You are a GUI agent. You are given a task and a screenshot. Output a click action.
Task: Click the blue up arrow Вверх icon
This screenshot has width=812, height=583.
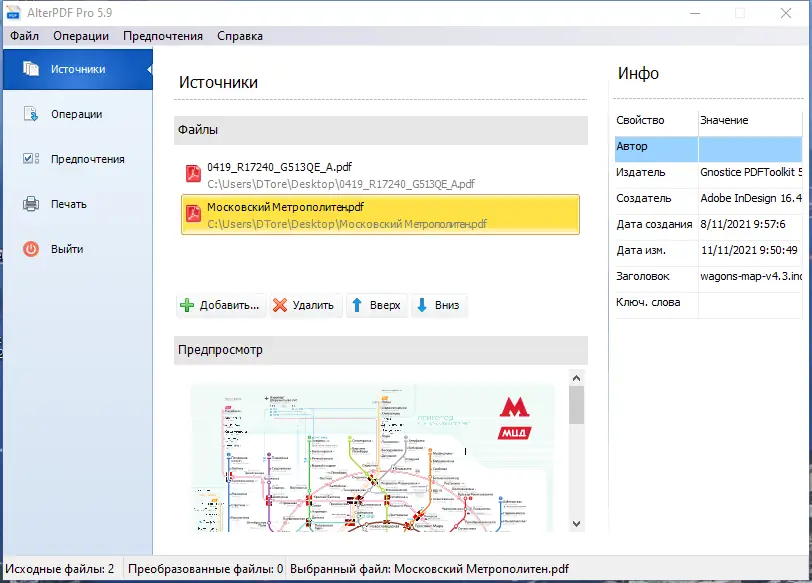(x=357, y=305)
